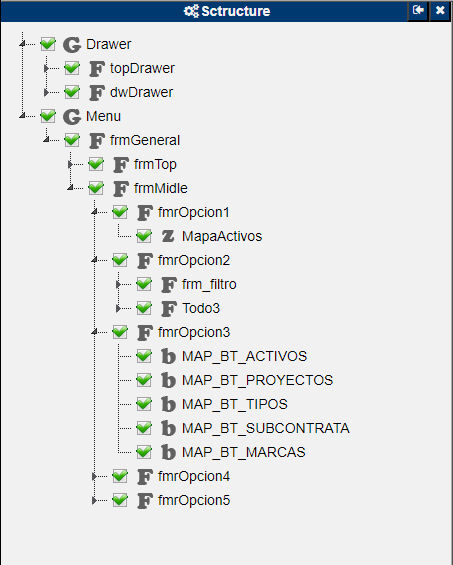Click the Z icon beside MapaActivos
Screen dimensions: 453x565
tap(168, 236)
